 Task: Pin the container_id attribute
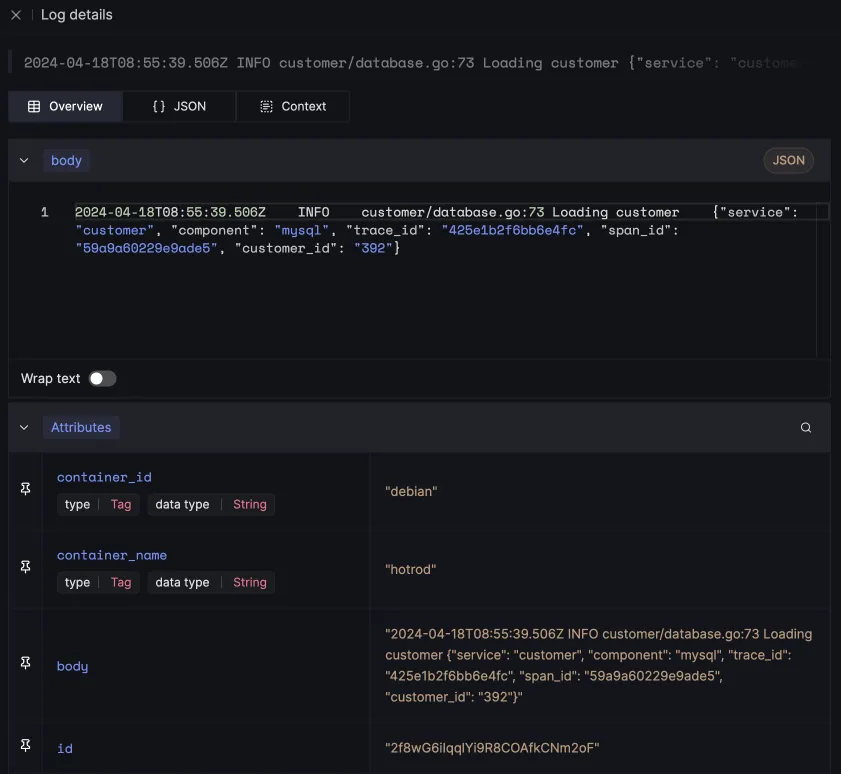(x=26, y=489)
